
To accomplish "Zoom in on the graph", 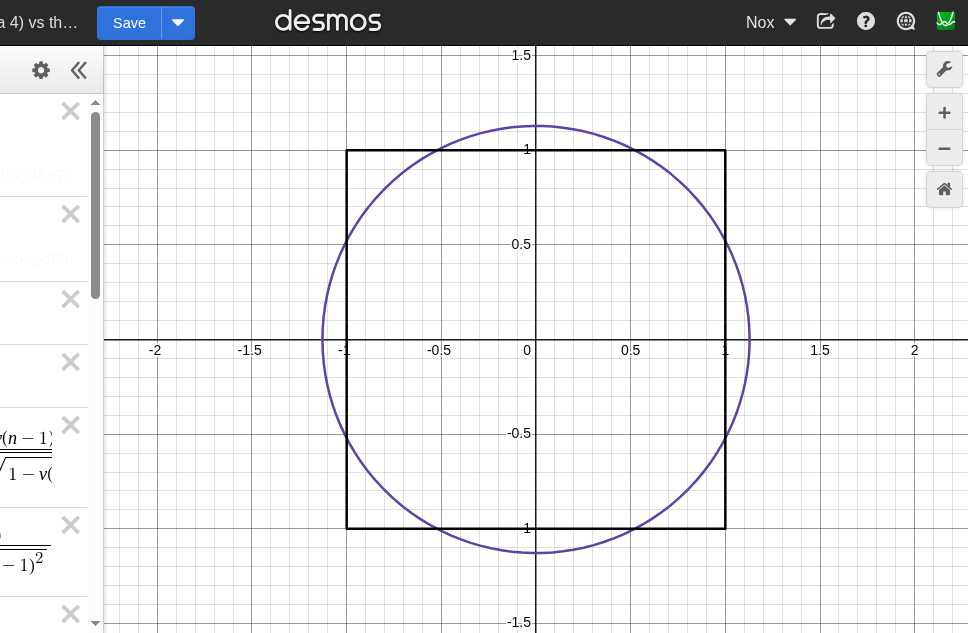I will tap(944, 113).
